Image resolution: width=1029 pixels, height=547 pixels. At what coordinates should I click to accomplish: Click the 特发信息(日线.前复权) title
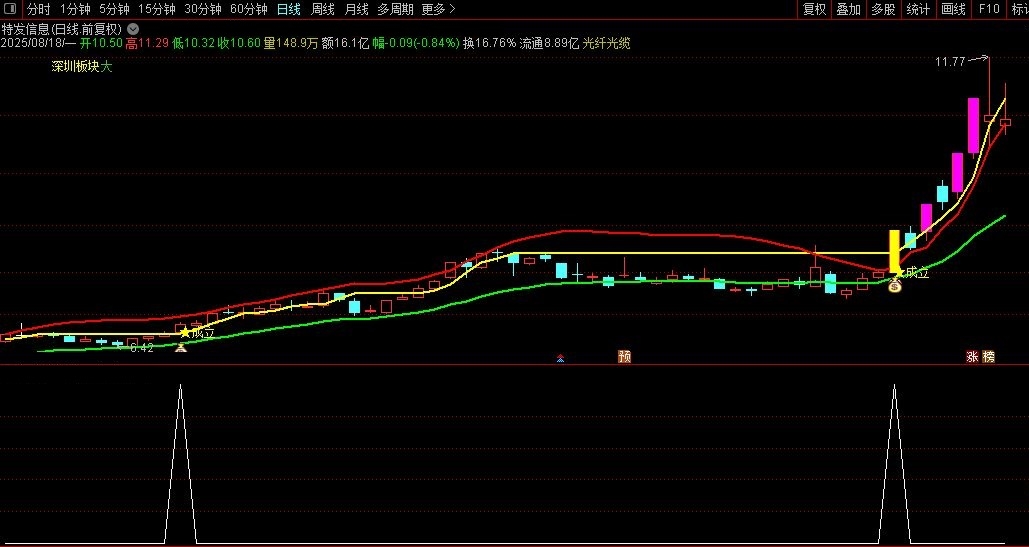(62, 29)
